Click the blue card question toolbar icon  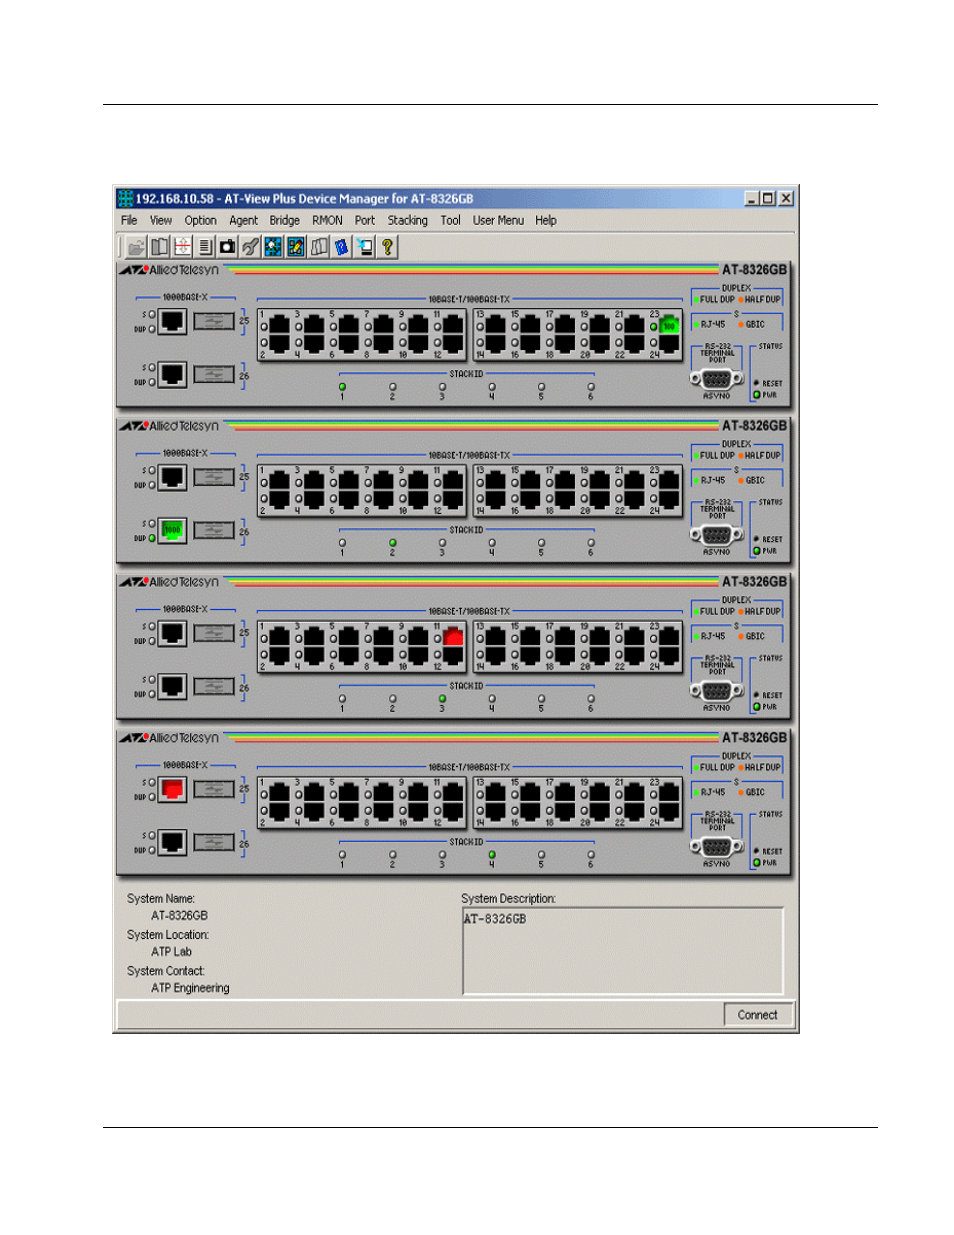coord(342,246)
